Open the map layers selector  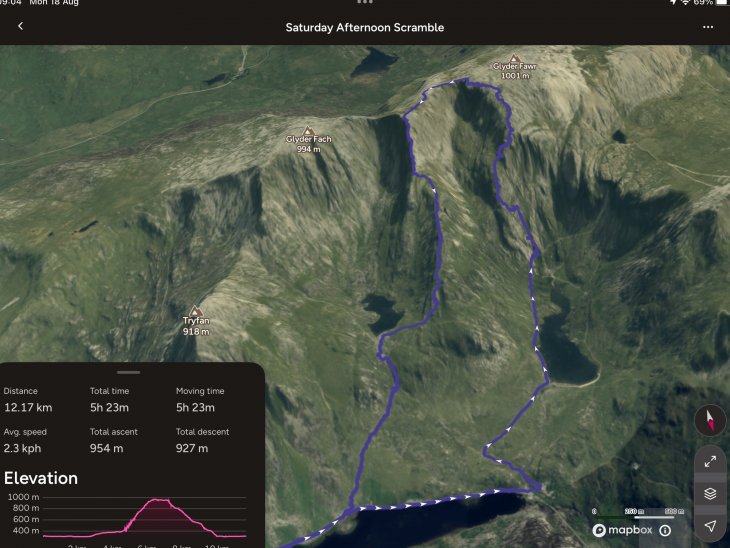pos(710,494)
